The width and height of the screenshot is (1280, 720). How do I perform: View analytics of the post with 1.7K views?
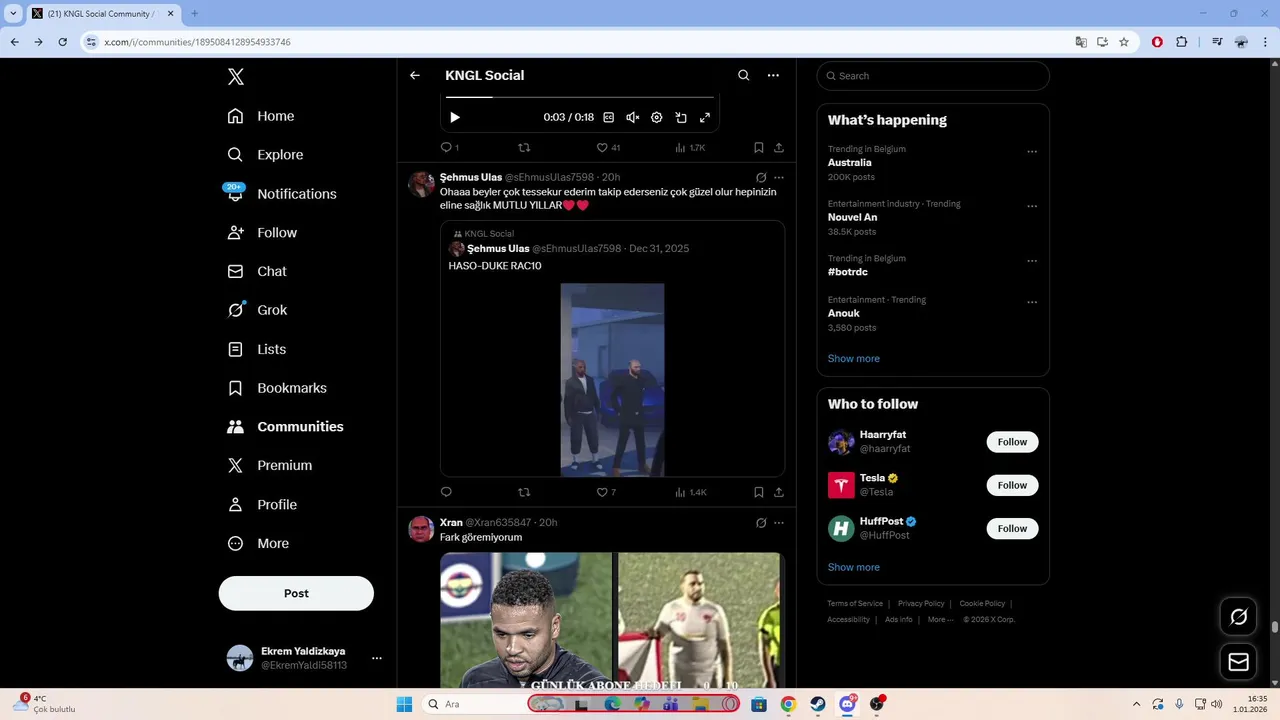click(691, 147)
